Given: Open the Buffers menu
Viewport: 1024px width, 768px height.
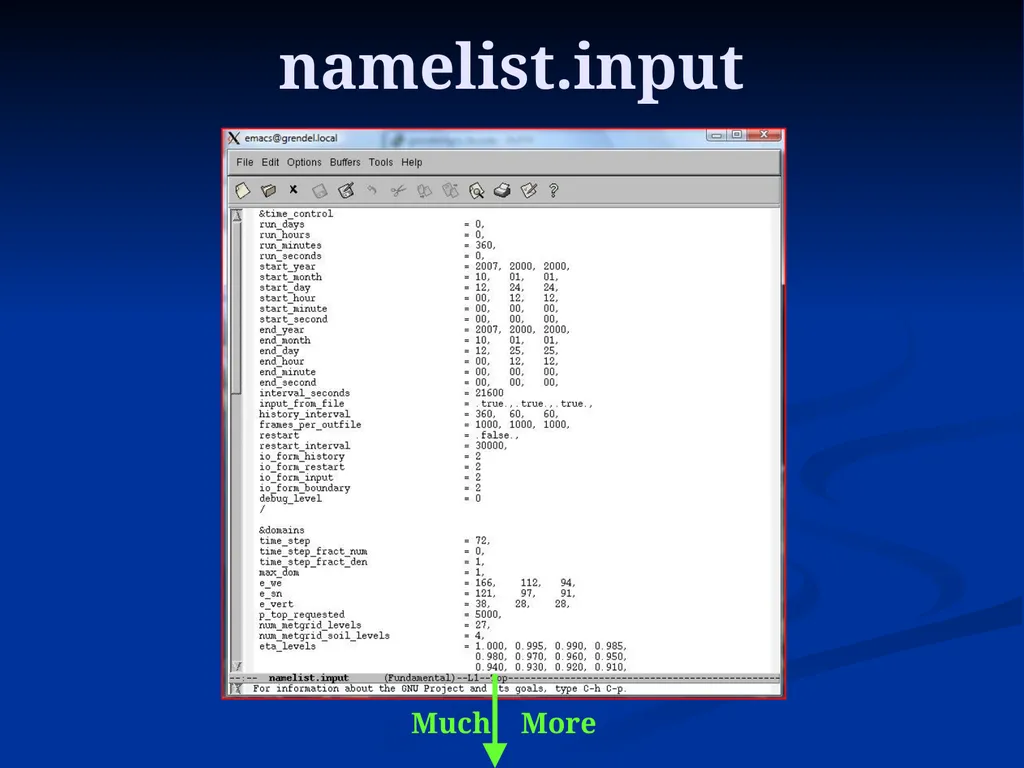Looking at the screenshot, I should coord(345,162).
